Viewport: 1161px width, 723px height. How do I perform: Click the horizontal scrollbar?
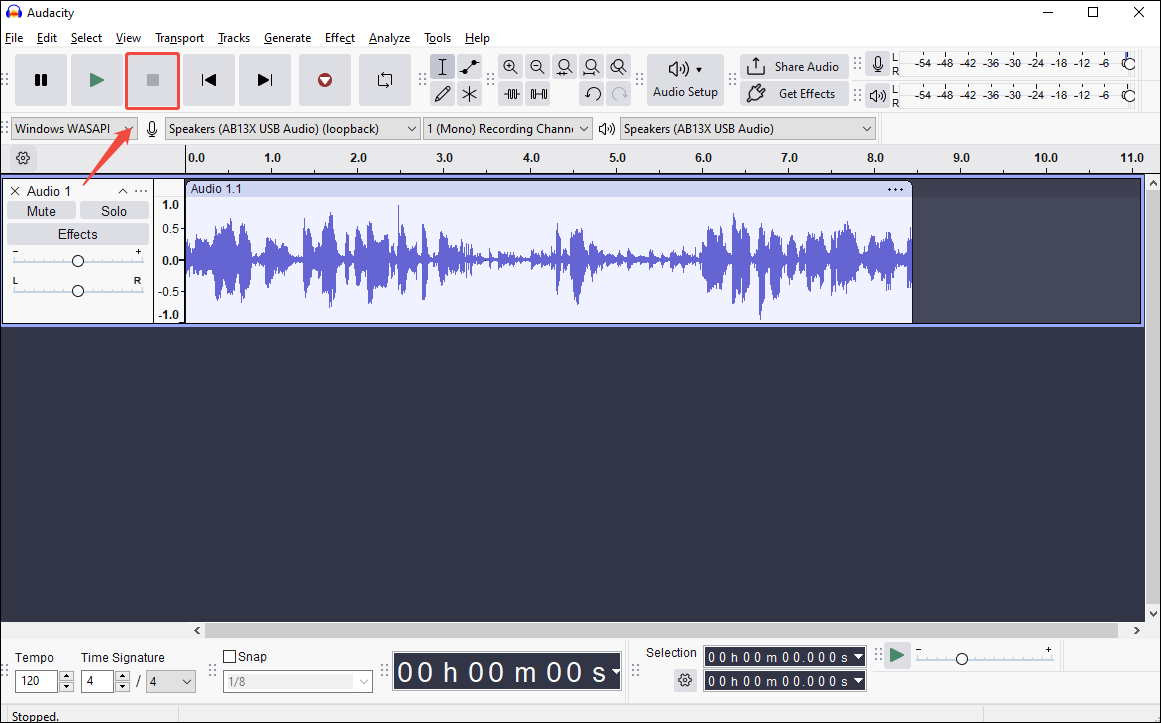[x=661, y=630]
